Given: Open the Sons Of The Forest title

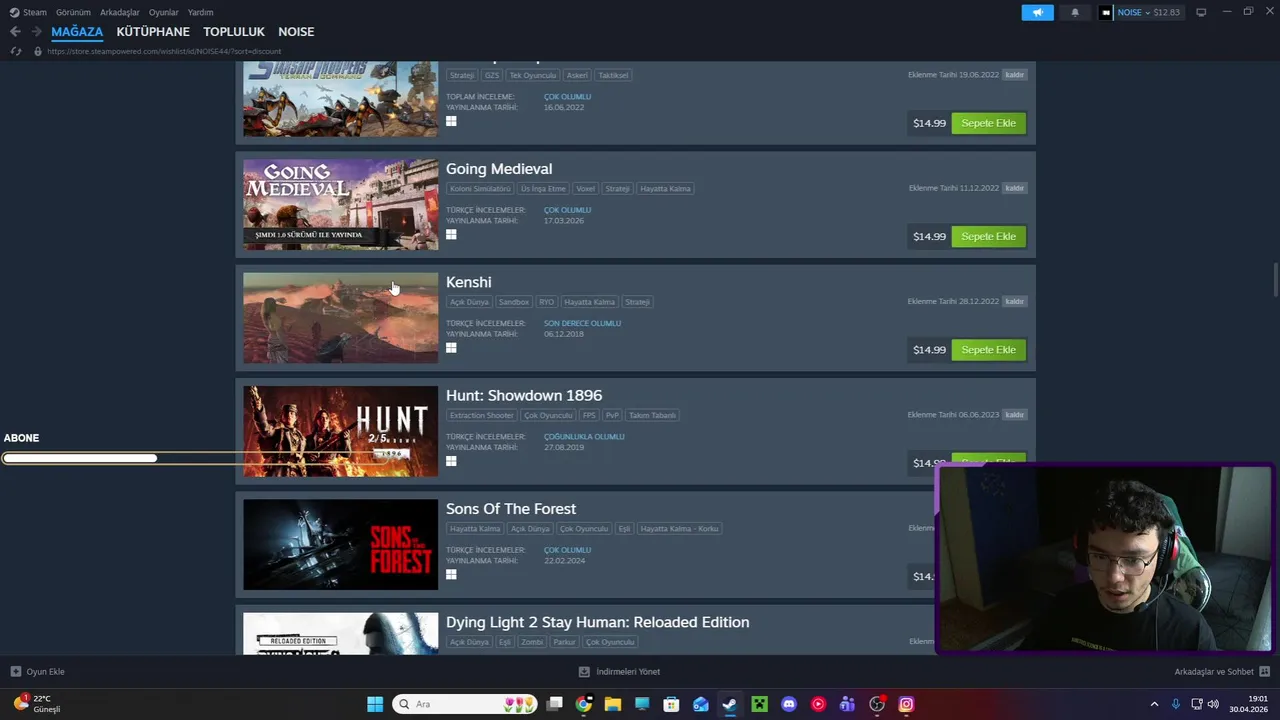Looking at the screenshot, I should (511, 508).
